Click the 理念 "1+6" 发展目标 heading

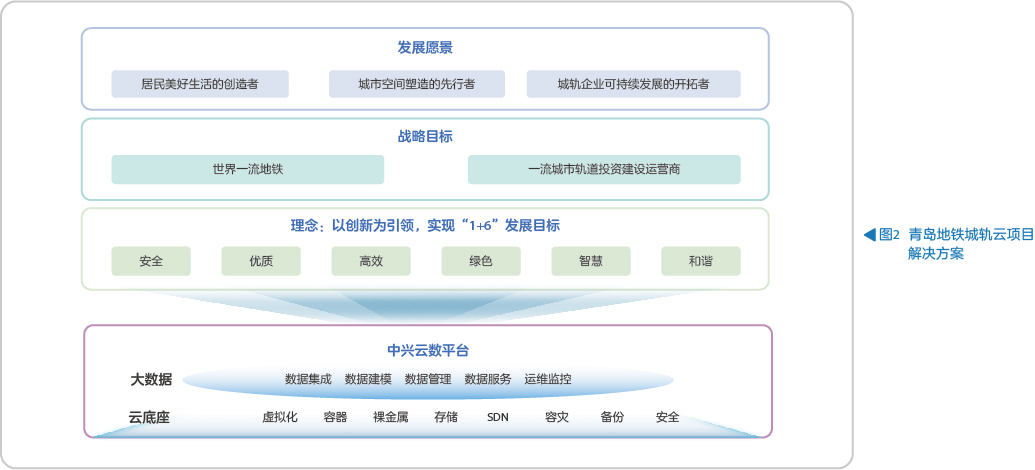[425, 226]
